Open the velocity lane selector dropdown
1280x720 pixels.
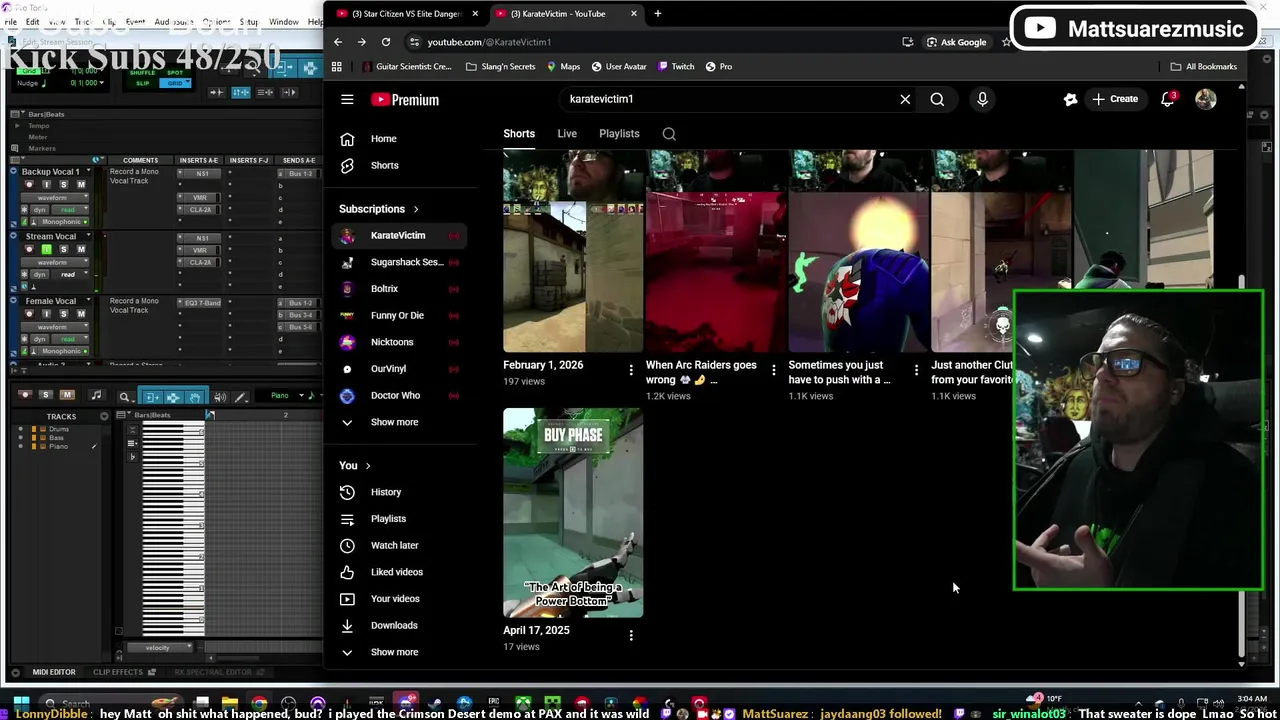pyautogui.click(x=158, y=648)
